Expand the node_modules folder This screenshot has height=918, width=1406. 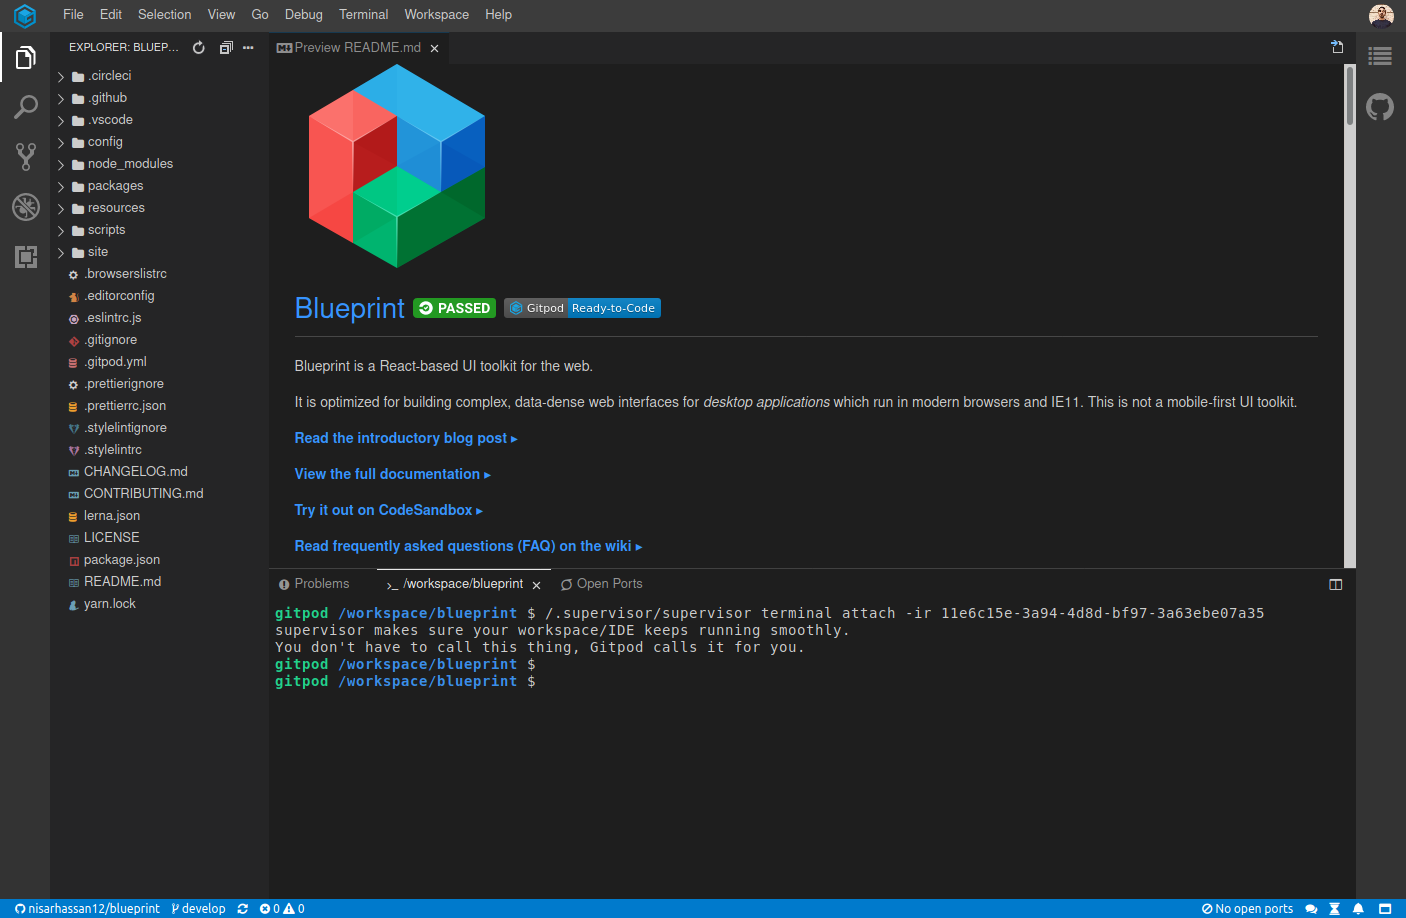130,163
